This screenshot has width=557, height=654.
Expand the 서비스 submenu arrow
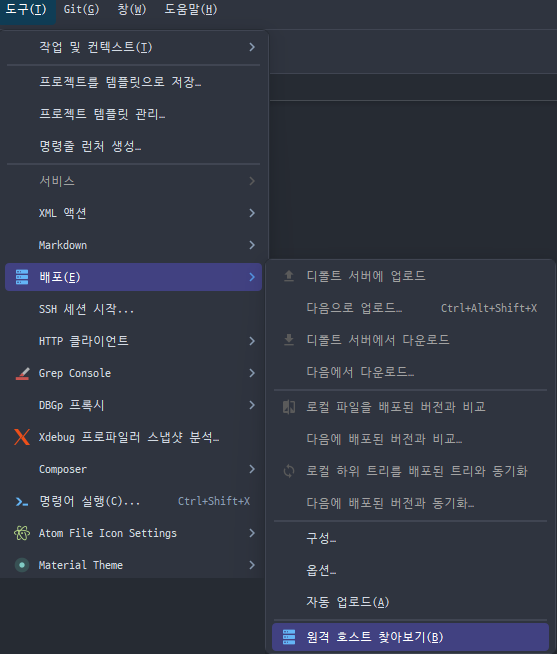coord(252,181)
